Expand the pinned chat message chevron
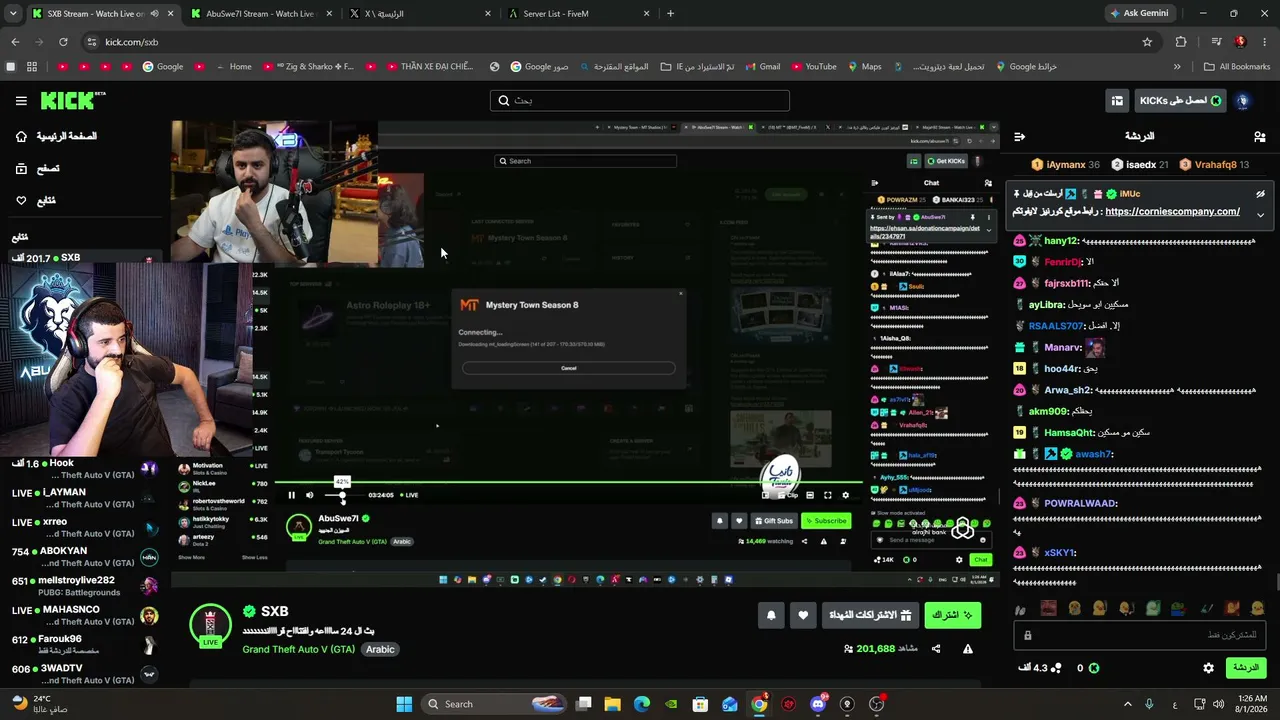1280x720 pixels. [1260, 214]
